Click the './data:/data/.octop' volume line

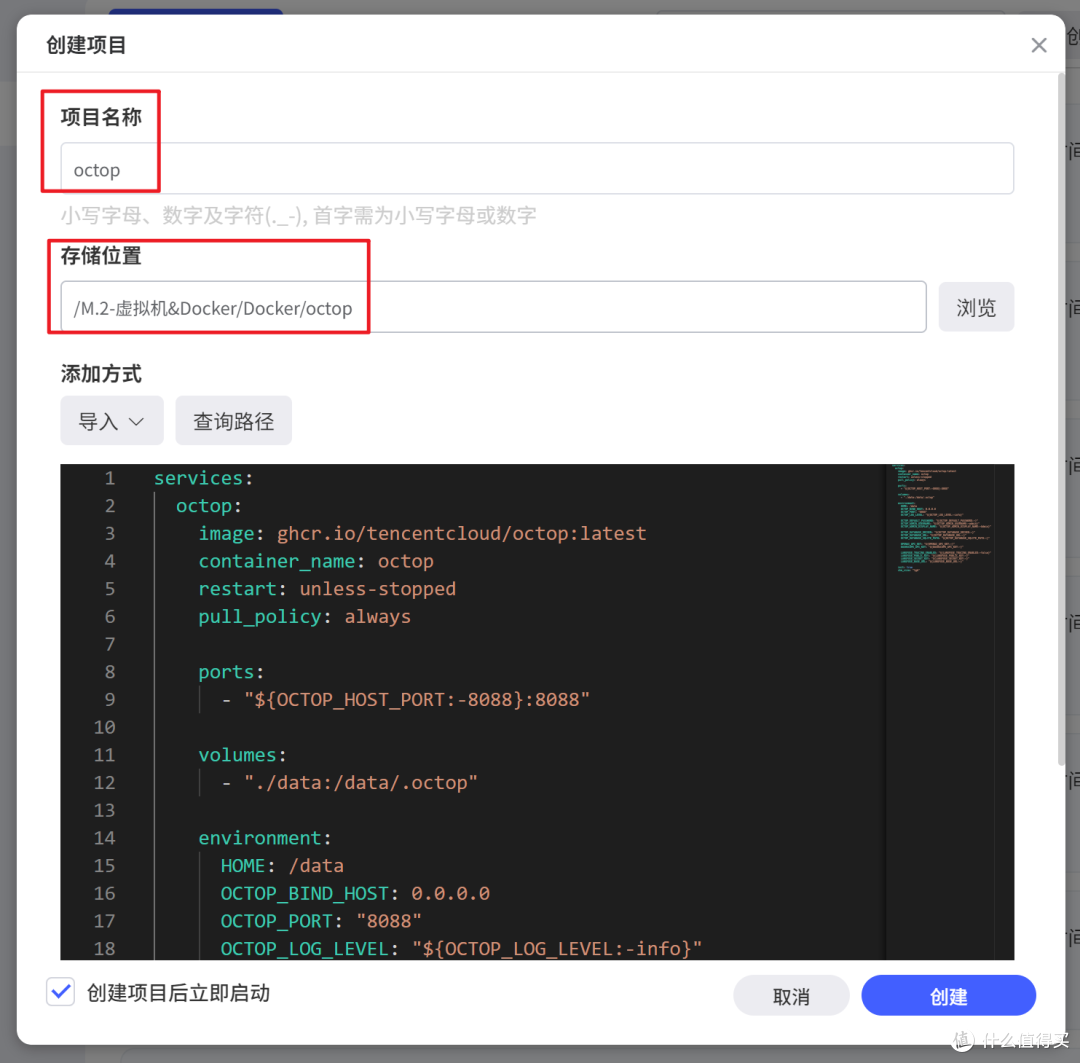(349, 783)
